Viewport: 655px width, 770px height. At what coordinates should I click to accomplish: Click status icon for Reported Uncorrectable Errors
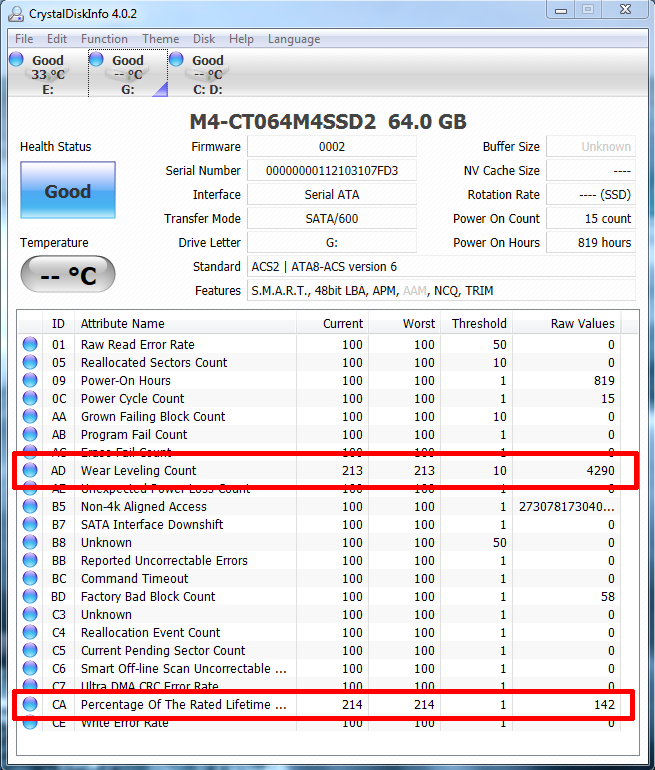tap(30, 560)
